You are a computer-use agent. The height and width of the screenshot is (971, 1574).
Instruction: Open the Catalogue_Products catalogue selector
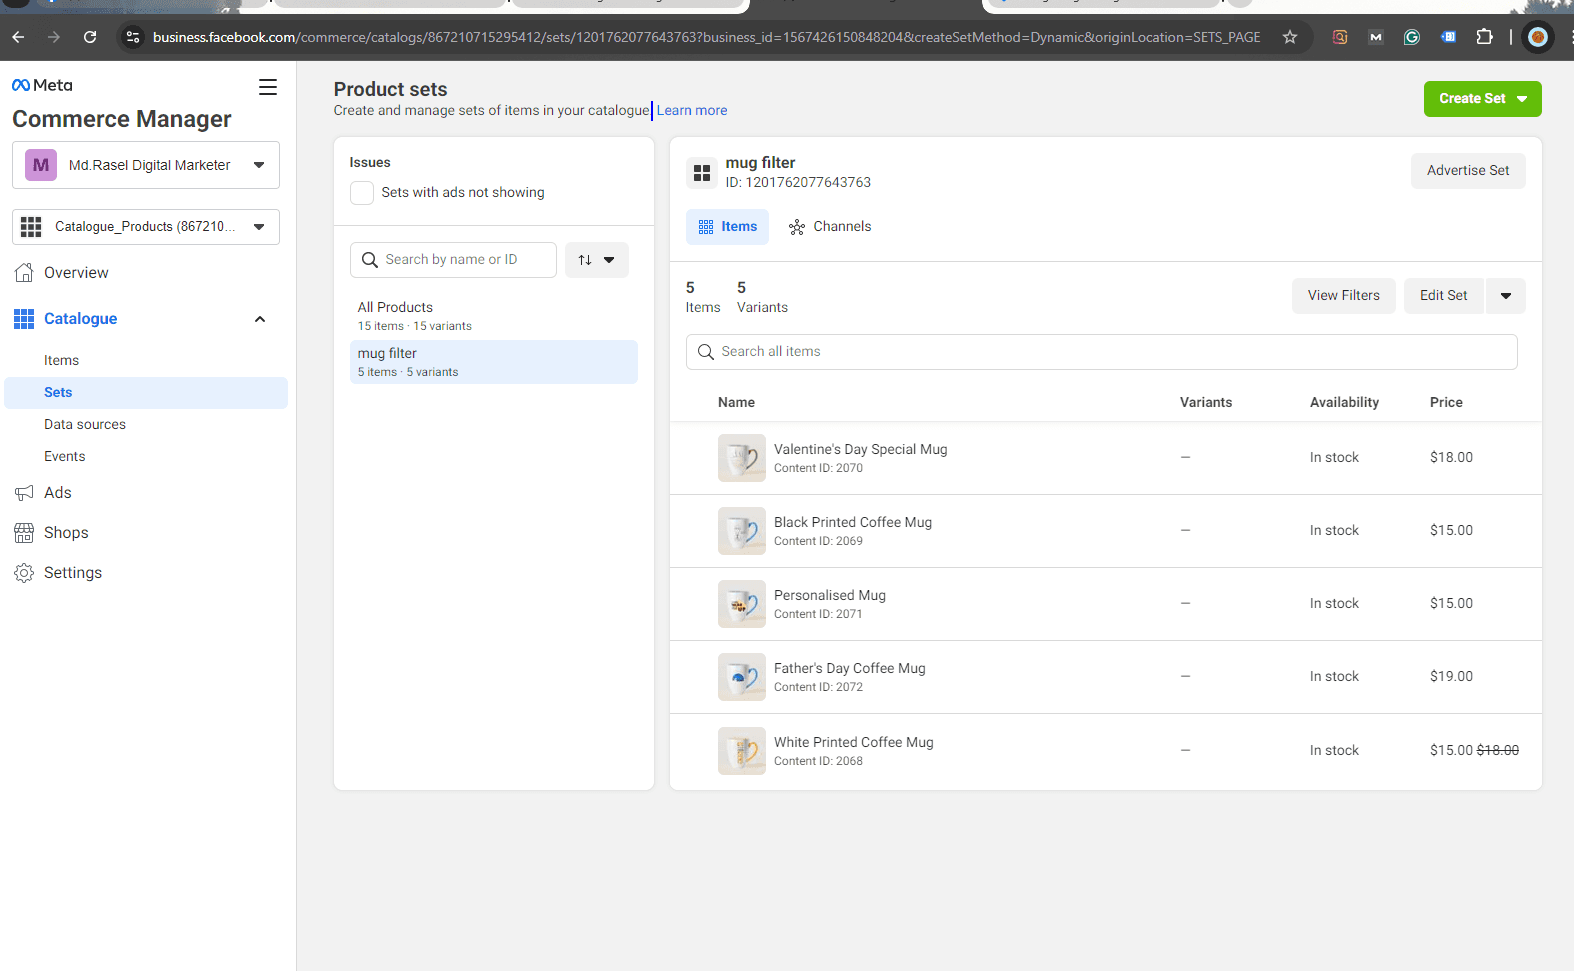click(x=146, y=227)
